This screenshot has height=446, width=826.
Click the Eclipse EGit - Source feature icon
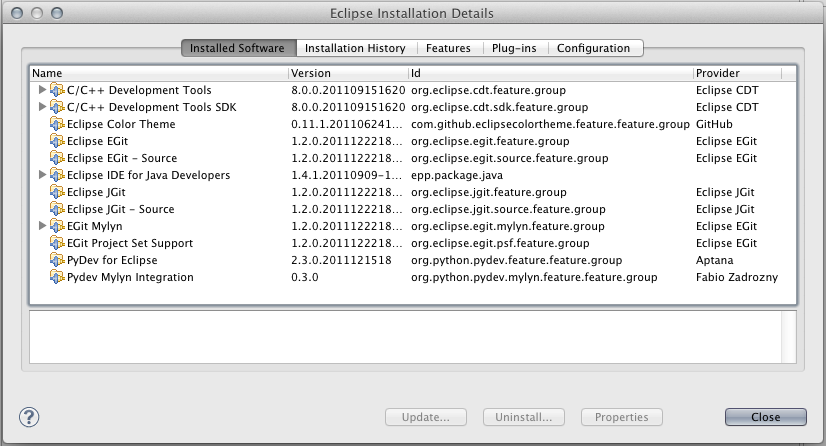pyautogui.click(x=57, y=158)
